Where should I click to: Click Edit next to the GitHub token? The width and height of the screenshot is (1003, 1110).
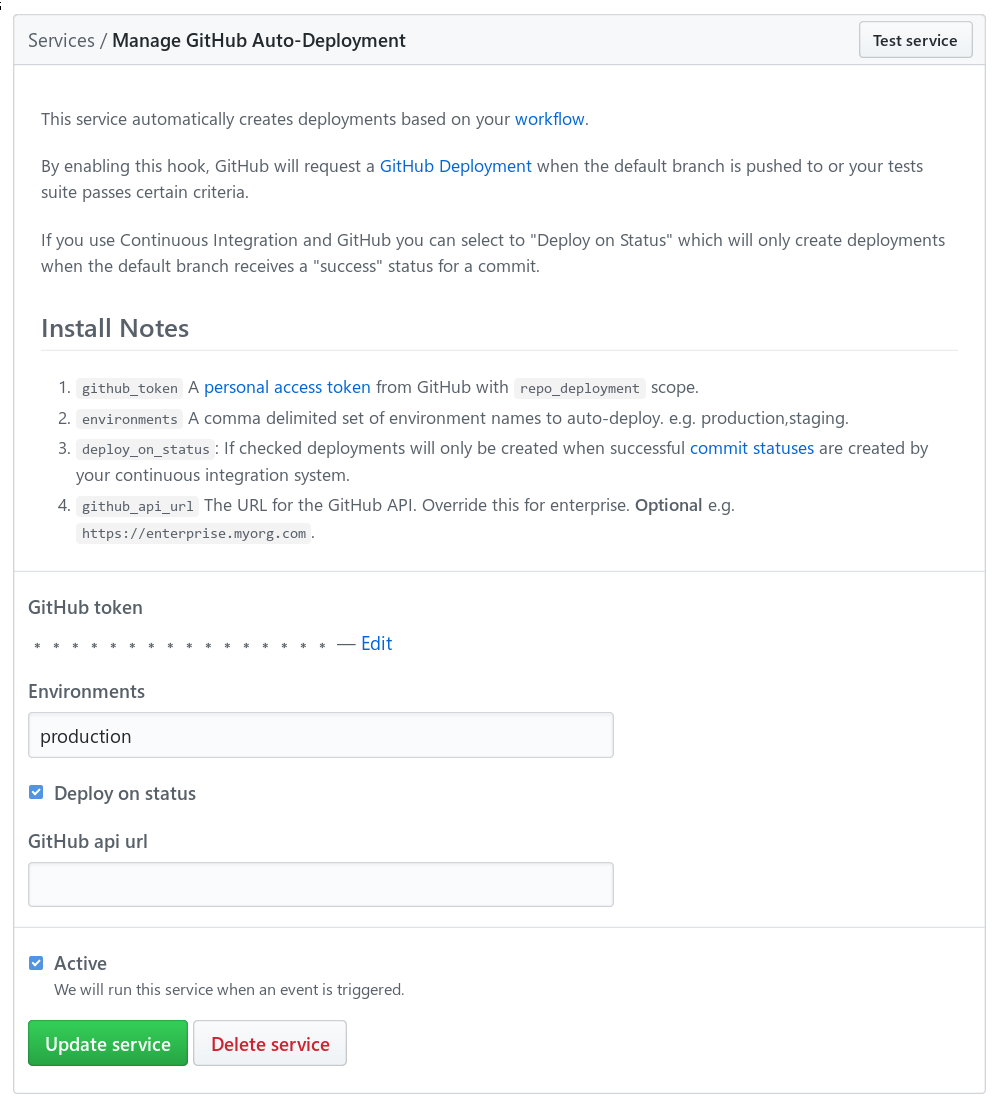(377, 643)
